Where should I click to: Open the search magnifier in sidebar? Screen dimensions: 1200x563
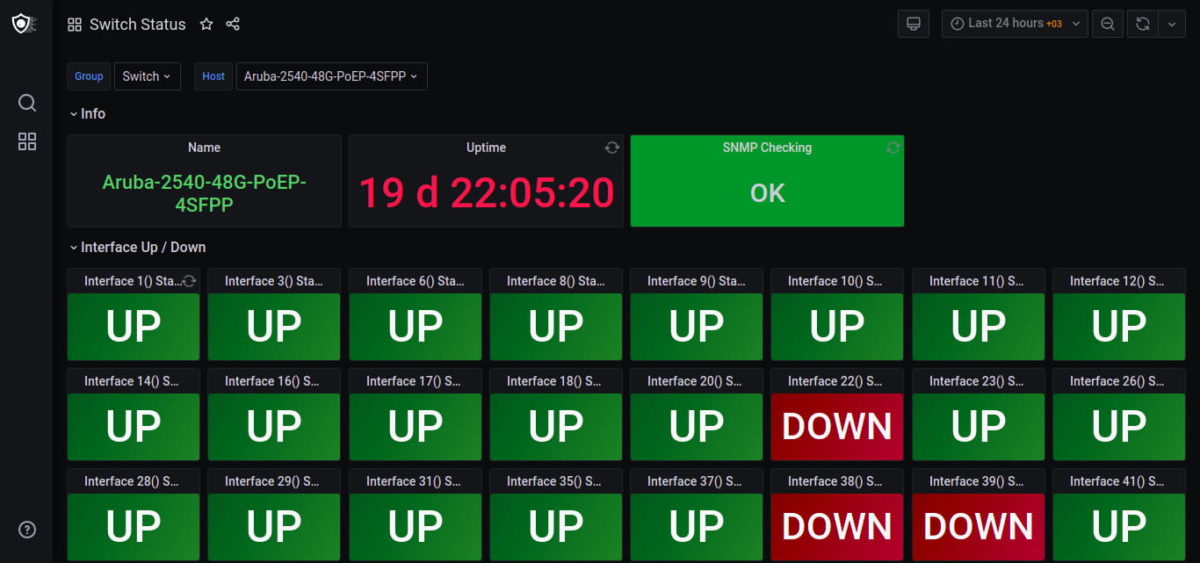[27, 103]
